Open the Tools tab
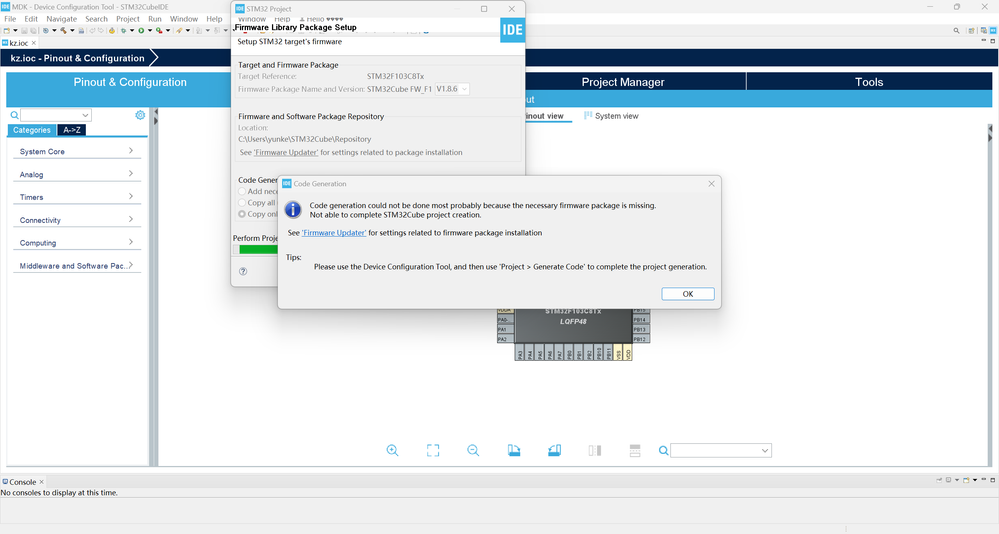 point(869,82)
